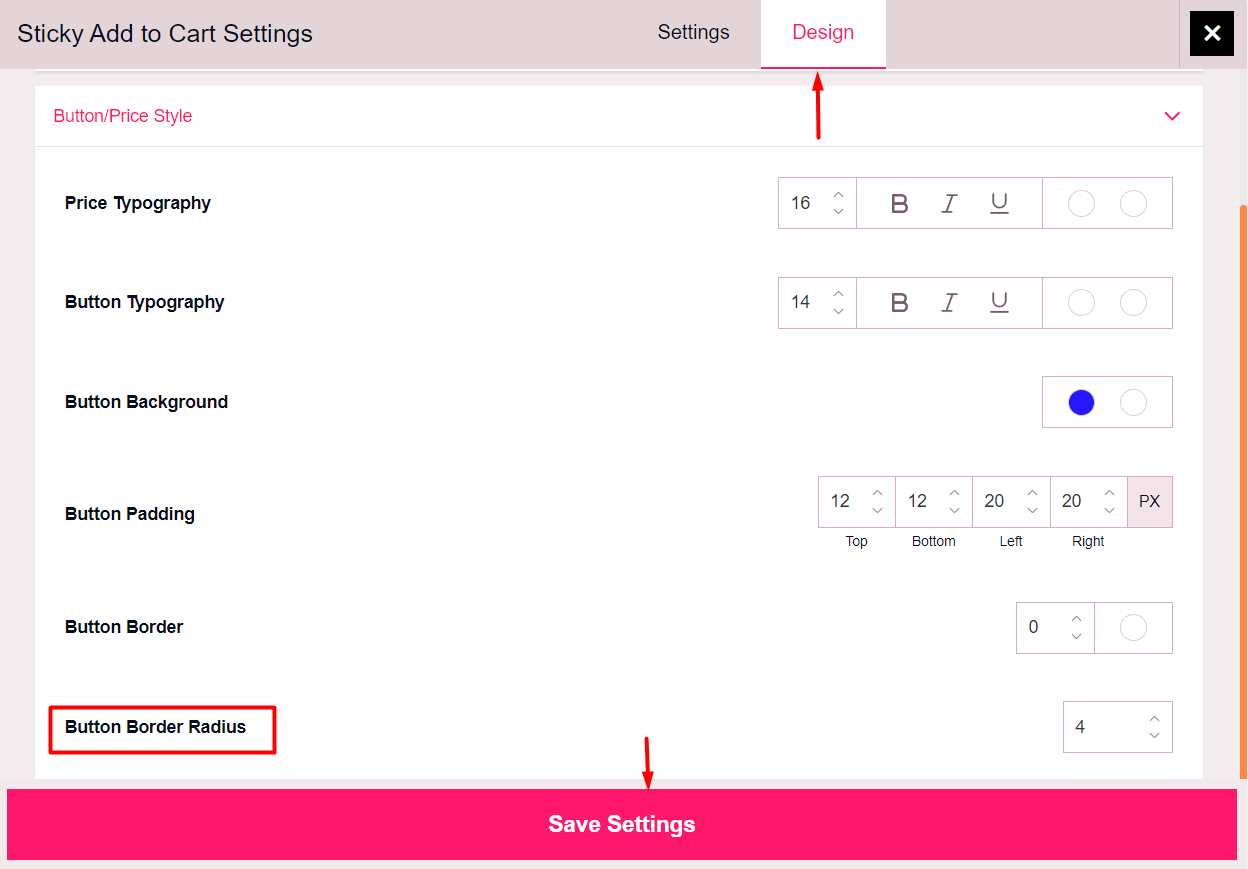Open the blue Button Background color swatch
The image size is (1248, 869).
click(x=1081, y=401)
